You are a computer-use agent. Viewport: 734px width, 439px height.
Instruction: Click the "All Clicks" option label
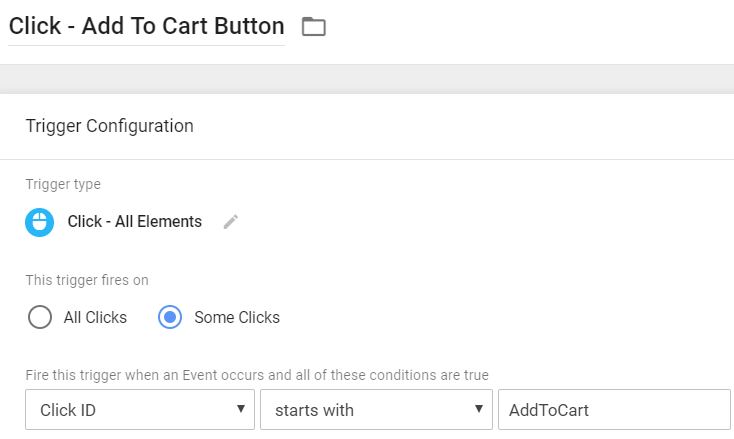point(95,318)
